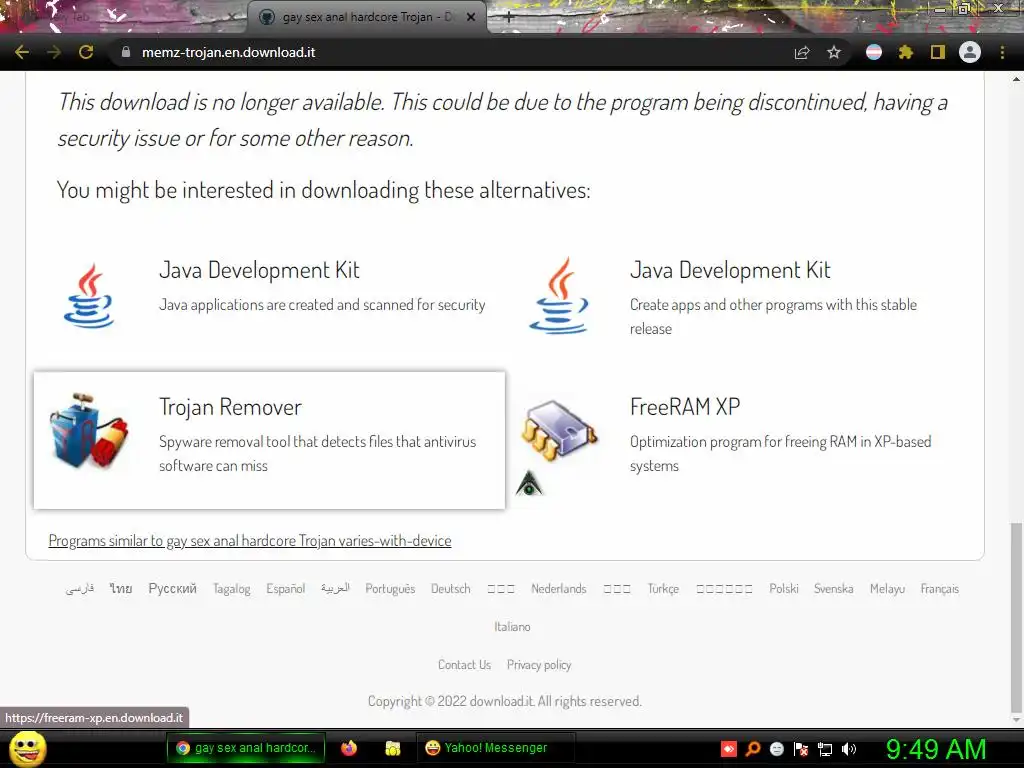Reload the current page
Viewport: 1024px width, 768px height.
click(86, 52)
